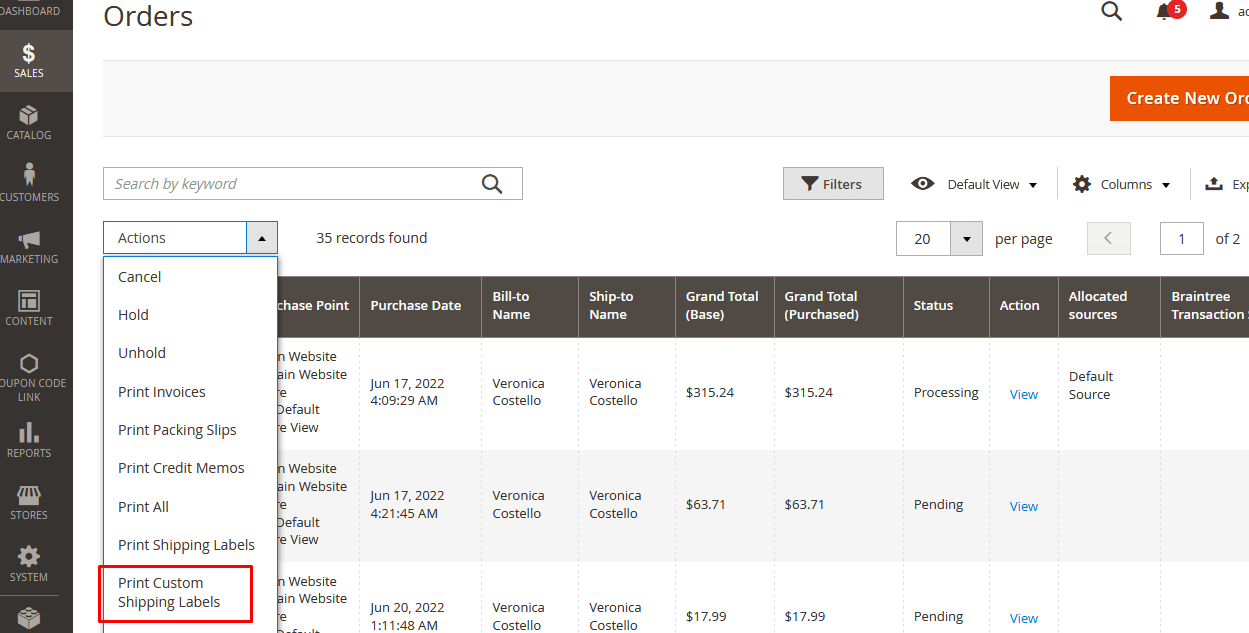Open the Stores sidebar icon
Viewport: 1249px width, 633px height.
click(x=29, y=502)
